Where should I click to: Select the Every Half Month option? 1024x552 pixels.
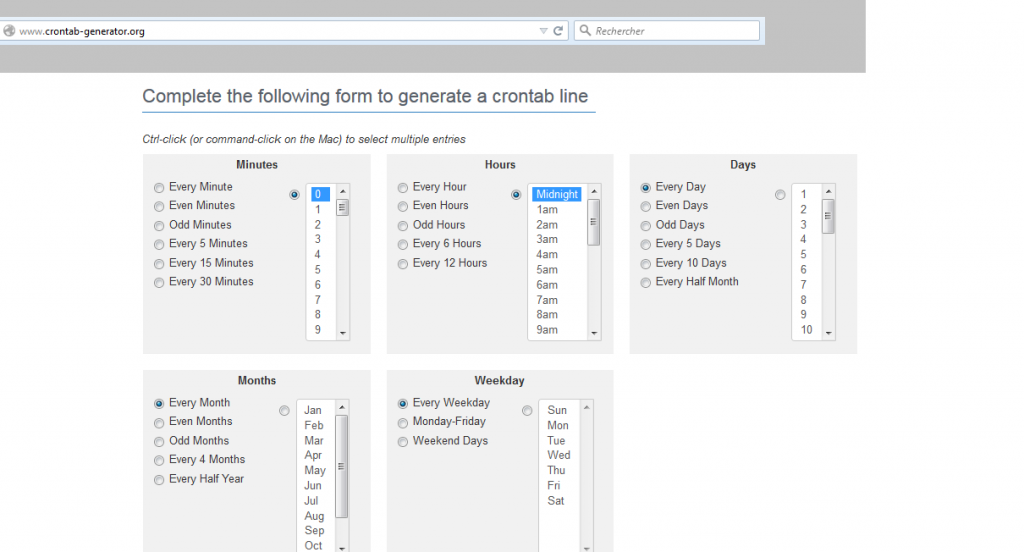[646, 283]
